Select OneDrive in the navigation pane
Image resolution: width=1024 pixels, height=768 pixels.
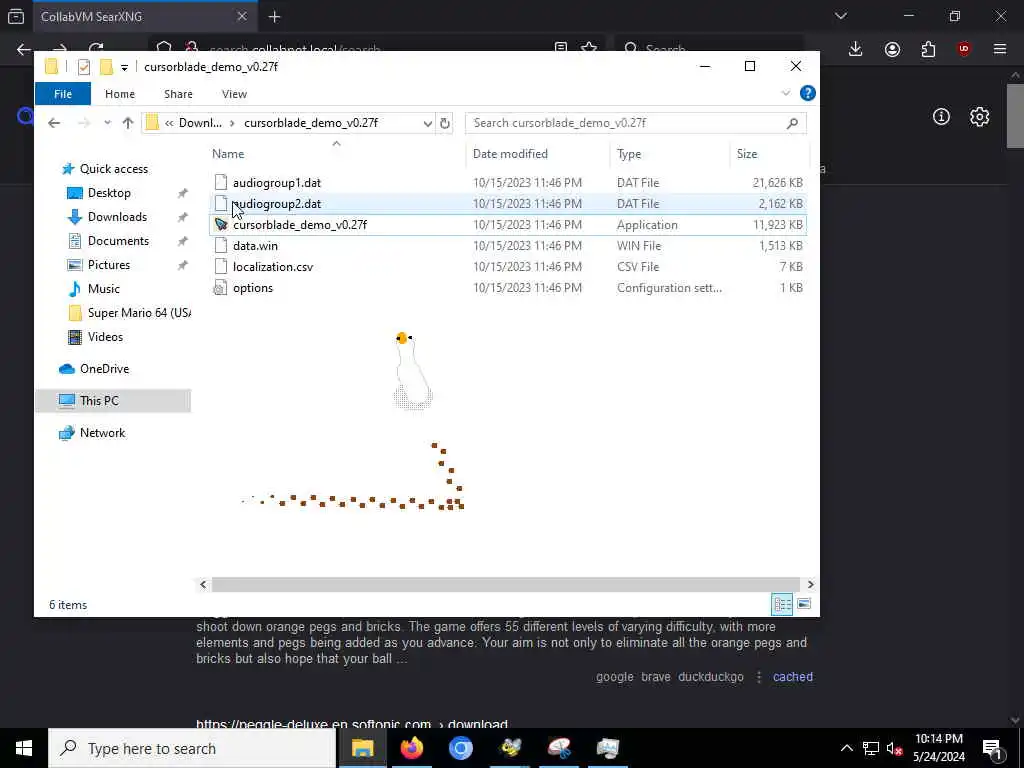[x=104, y=369]
